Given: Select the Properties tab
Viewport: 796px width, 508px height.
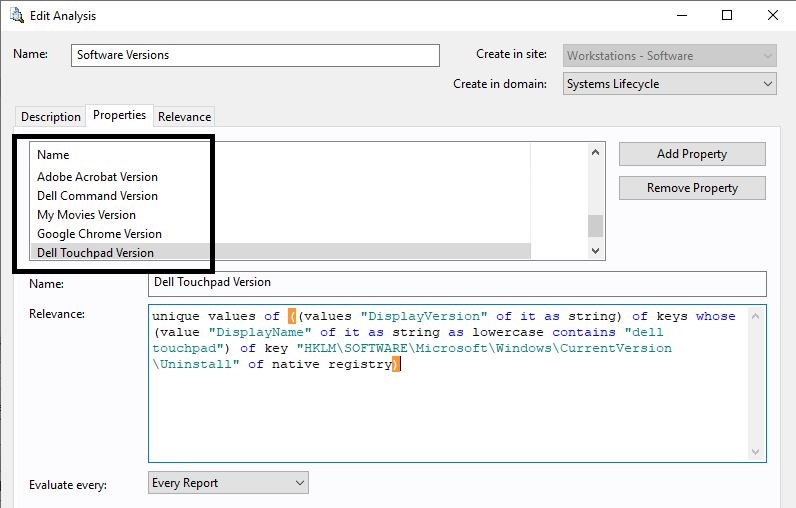Looking at the screenshot, I should (x=119, y=115).
